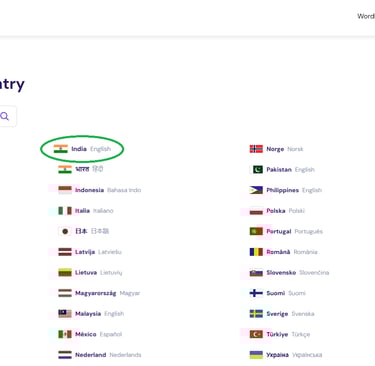Select Portugal Português

(286, 231)
